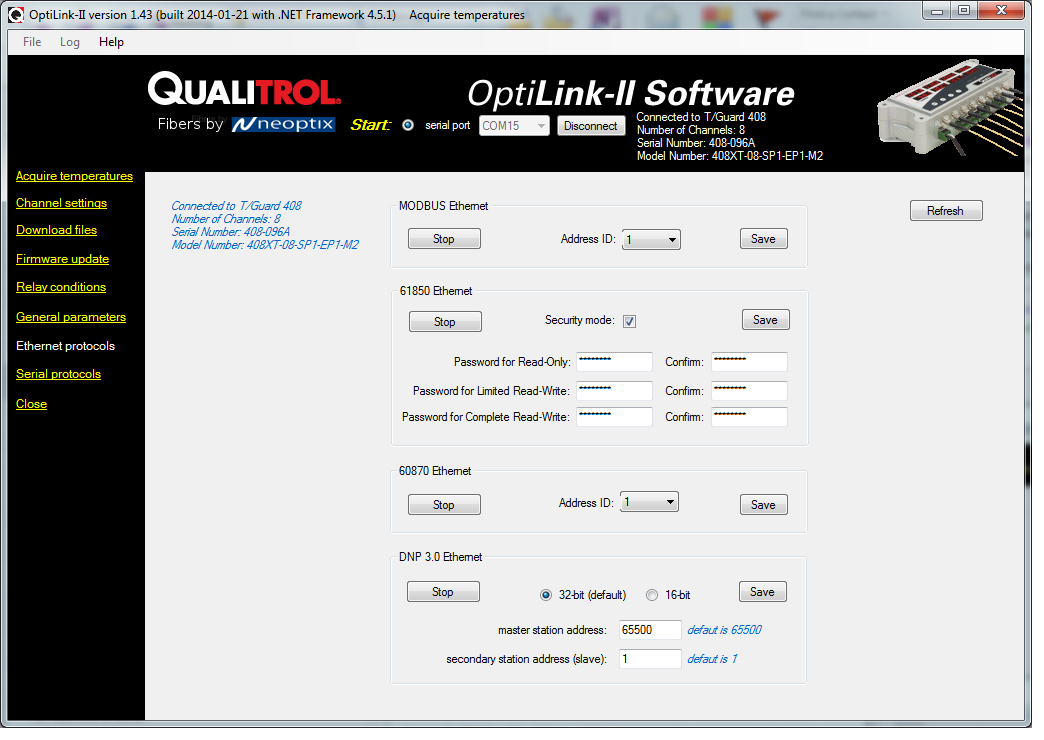Toggle the Security mode checkbox
The image size is (1044, 740).
click(630, 321)
